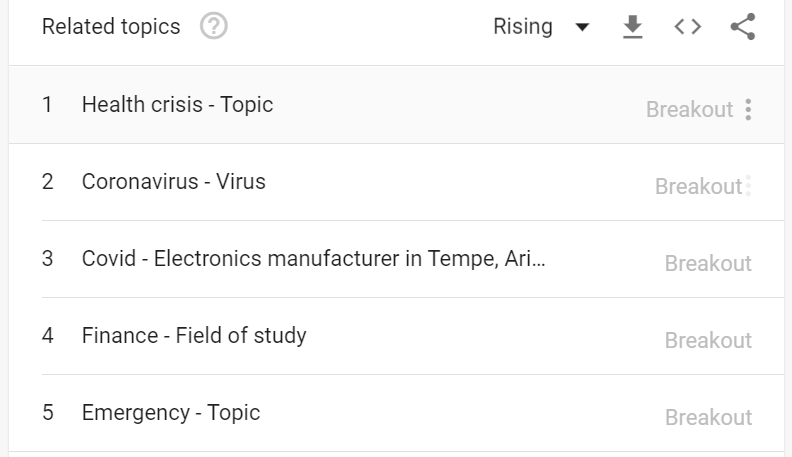This screenshot has height=457, width=792.
Task: Open the Emergency - Topic entry
Action: (171, 412)
